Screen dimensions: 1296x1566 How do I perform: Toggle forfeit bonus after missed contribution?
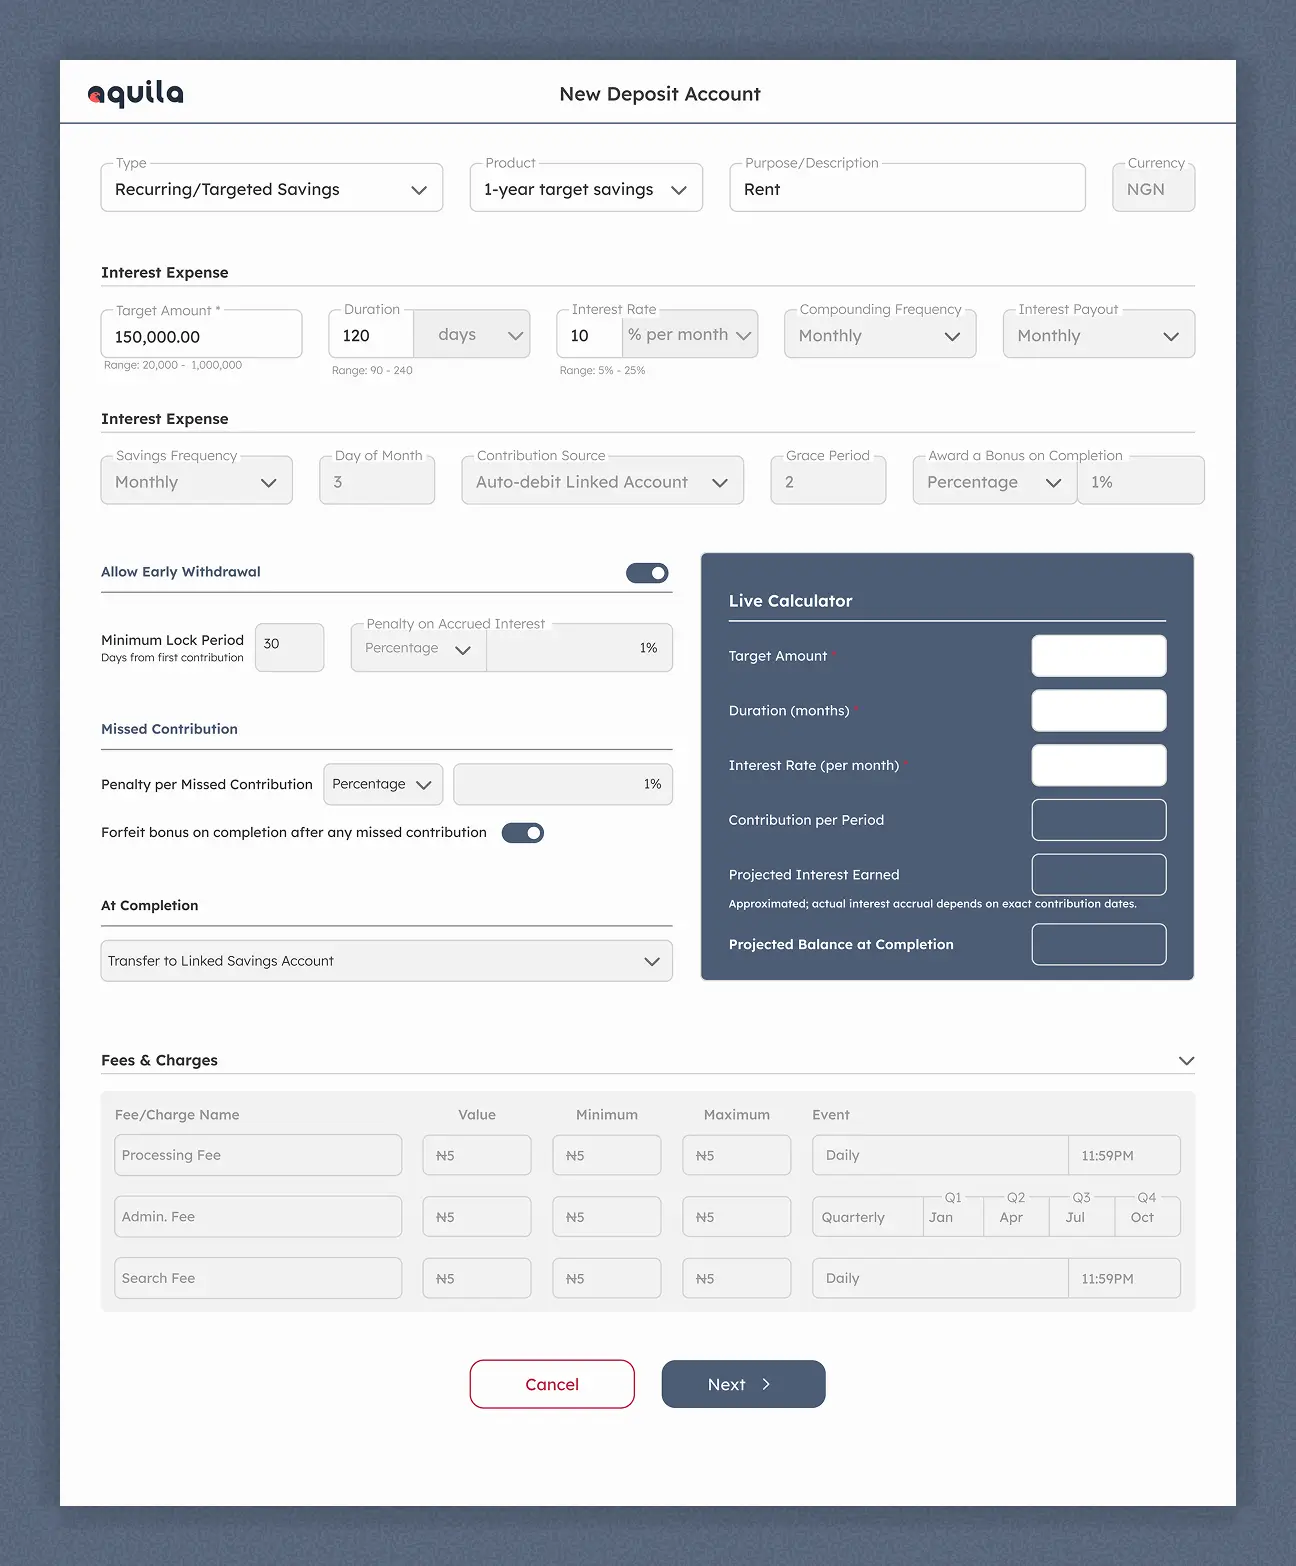[523, 833]
